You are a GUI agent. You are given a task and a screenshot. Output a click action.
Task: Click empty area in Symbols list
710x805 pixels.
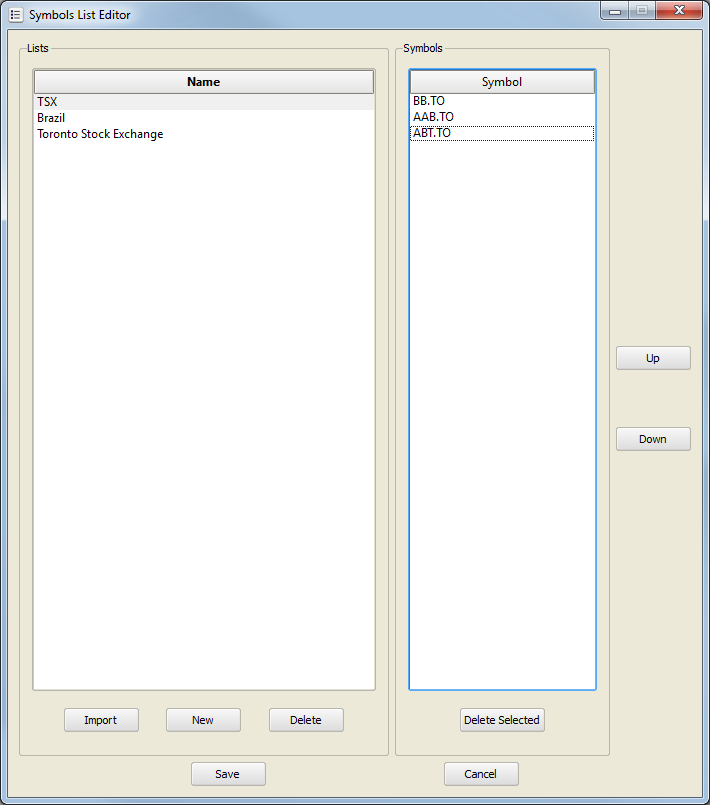tap(502, 400)
